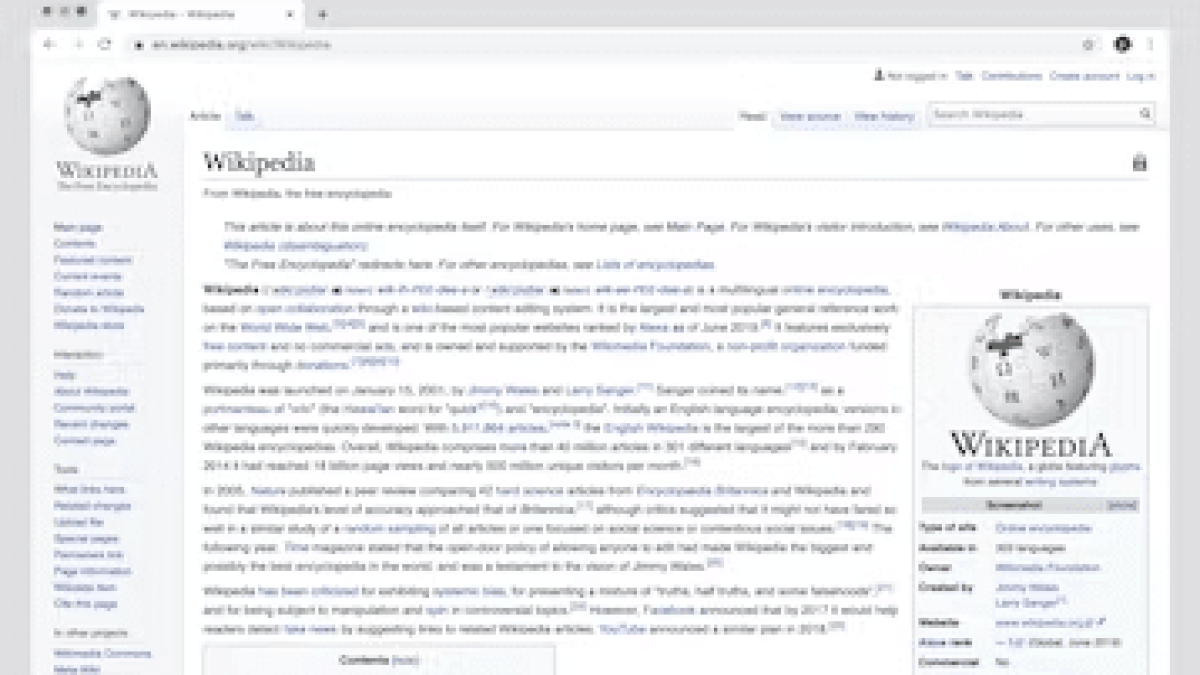Image resolution: width=1200 pixels, height=675 pixels.
Task: Open the Article tab
Action: coord(205,116)
